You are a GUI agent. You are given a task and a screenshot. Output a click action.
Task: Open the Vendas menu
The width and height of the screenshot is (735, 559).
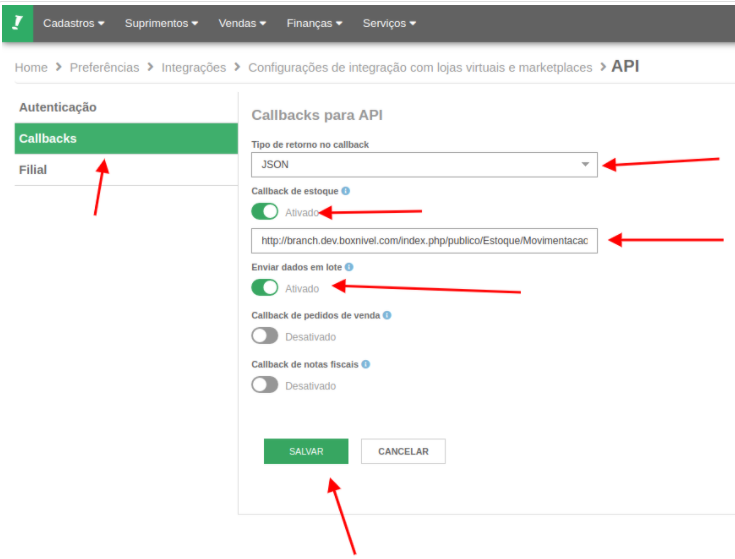tap(242, 23)
